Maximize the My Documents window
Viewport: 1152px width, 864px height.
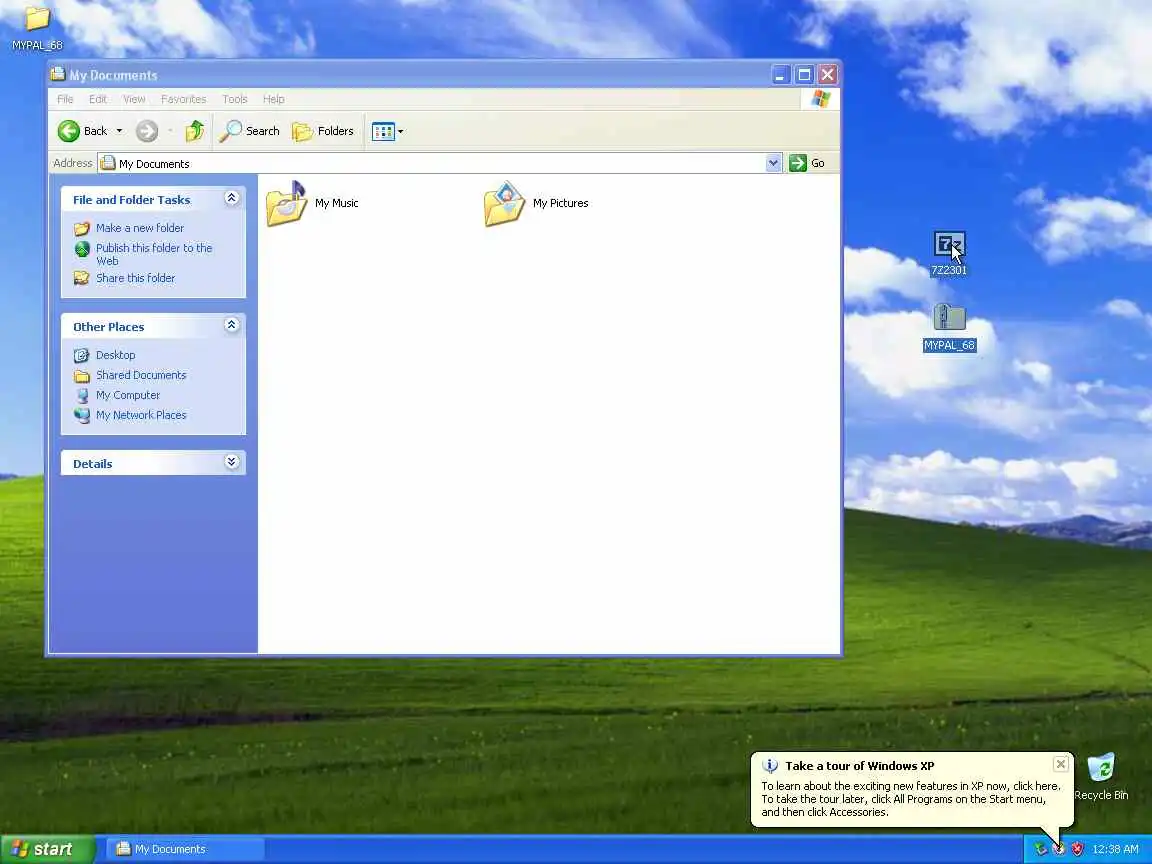click(804, 74)
